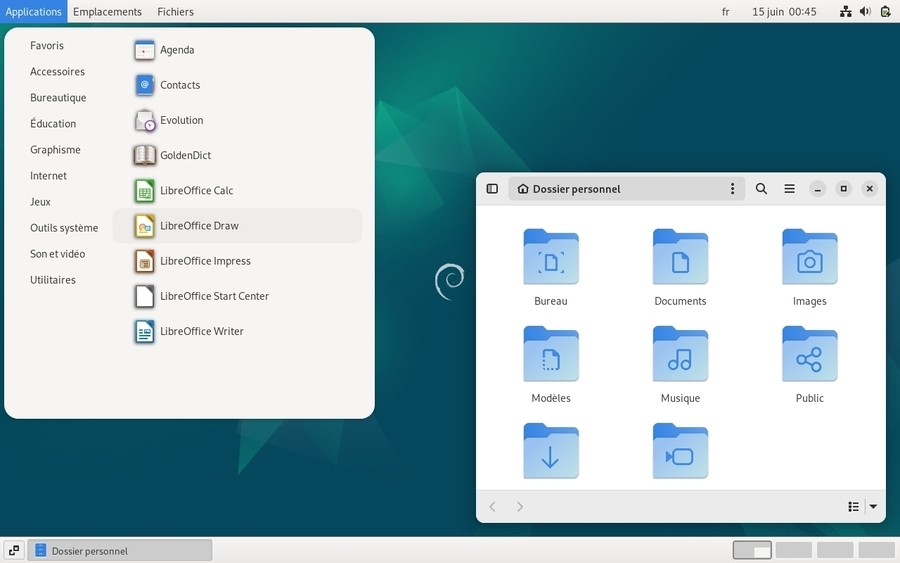Select the Accessoires category
This screenshot has height=563, width=900.
[57, 72]
